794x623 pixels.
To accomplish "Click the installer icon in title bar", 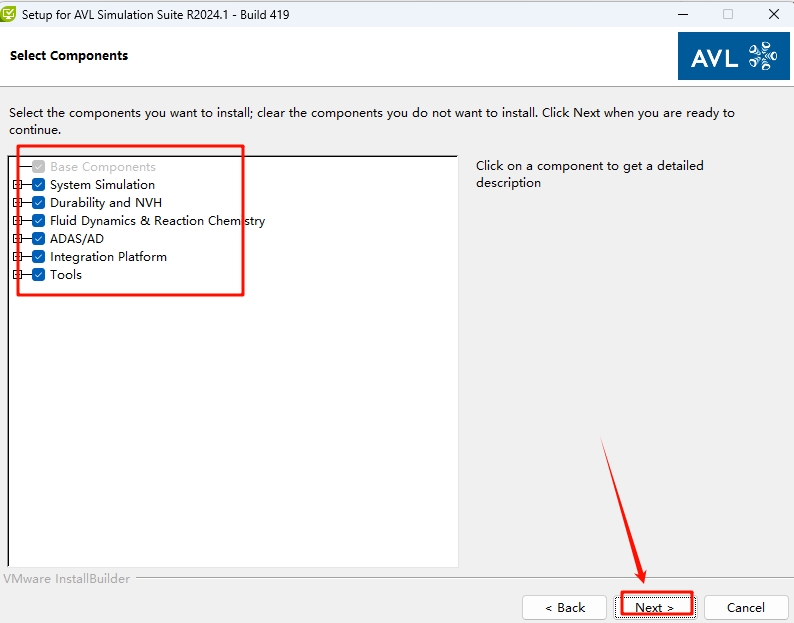I will [x=10, y=14].
